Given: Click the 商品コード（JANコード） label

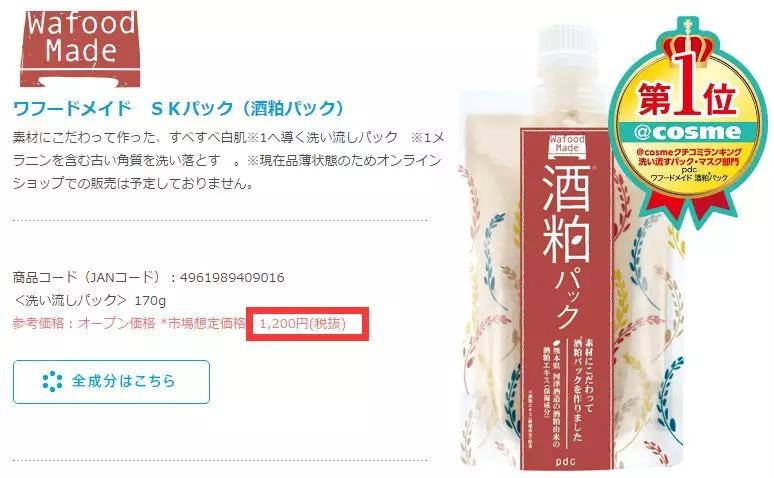Looking at the screenshot, I should [x=87, y=278].
